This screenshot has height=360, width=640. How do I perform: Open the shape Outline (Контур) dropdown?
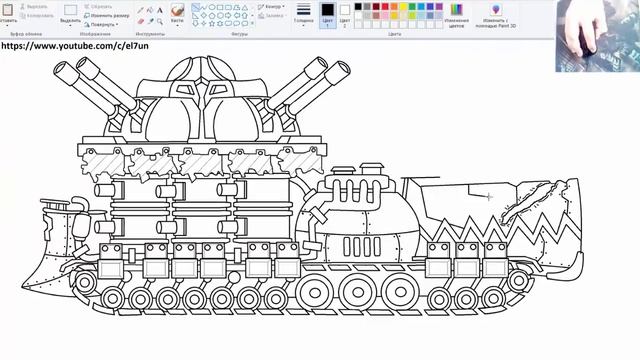click(x=271, y=7)
